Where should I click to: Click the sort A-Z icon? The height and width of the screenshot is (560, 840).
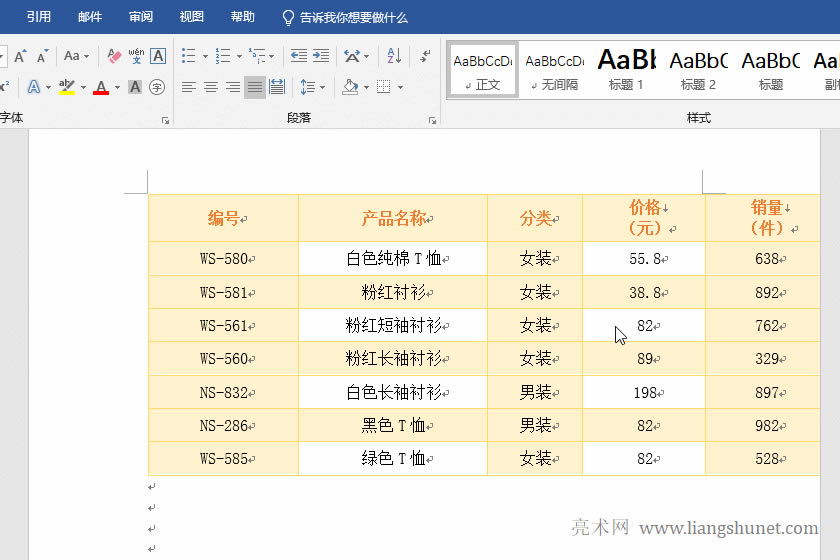(394, 56)
